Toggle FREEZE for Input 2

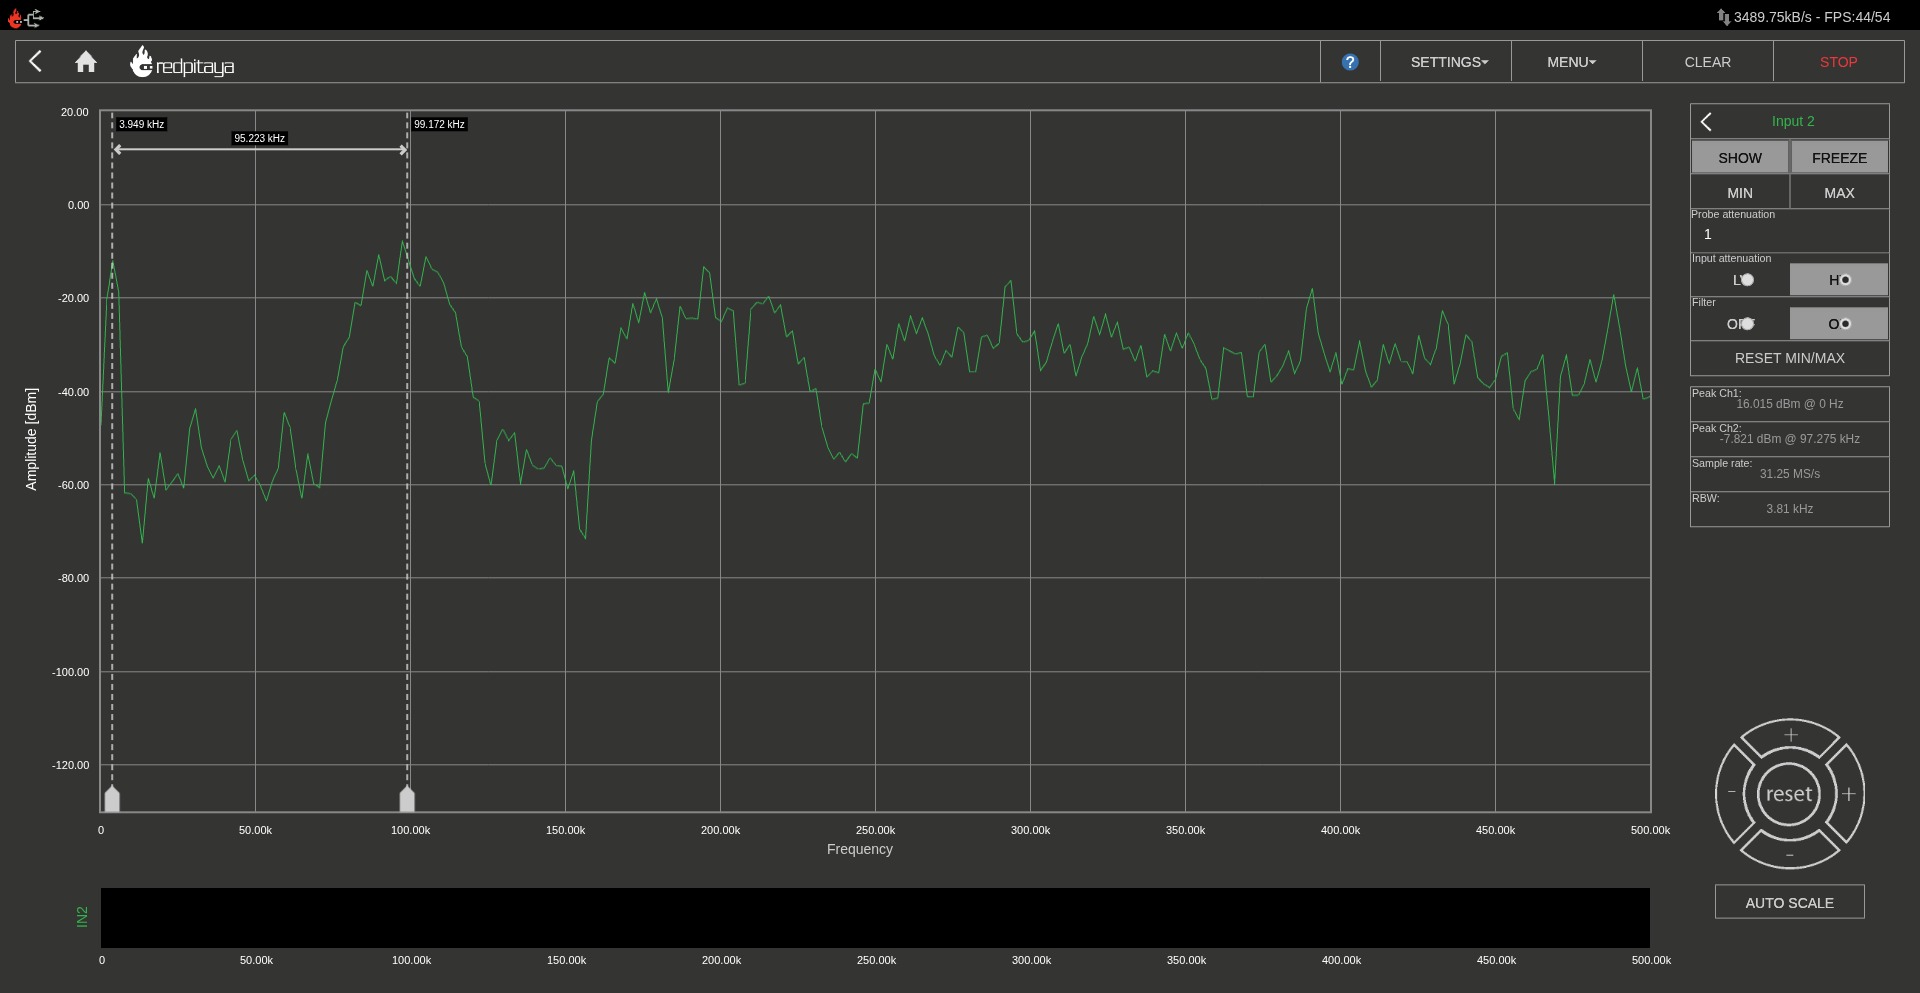[1839, 157]
